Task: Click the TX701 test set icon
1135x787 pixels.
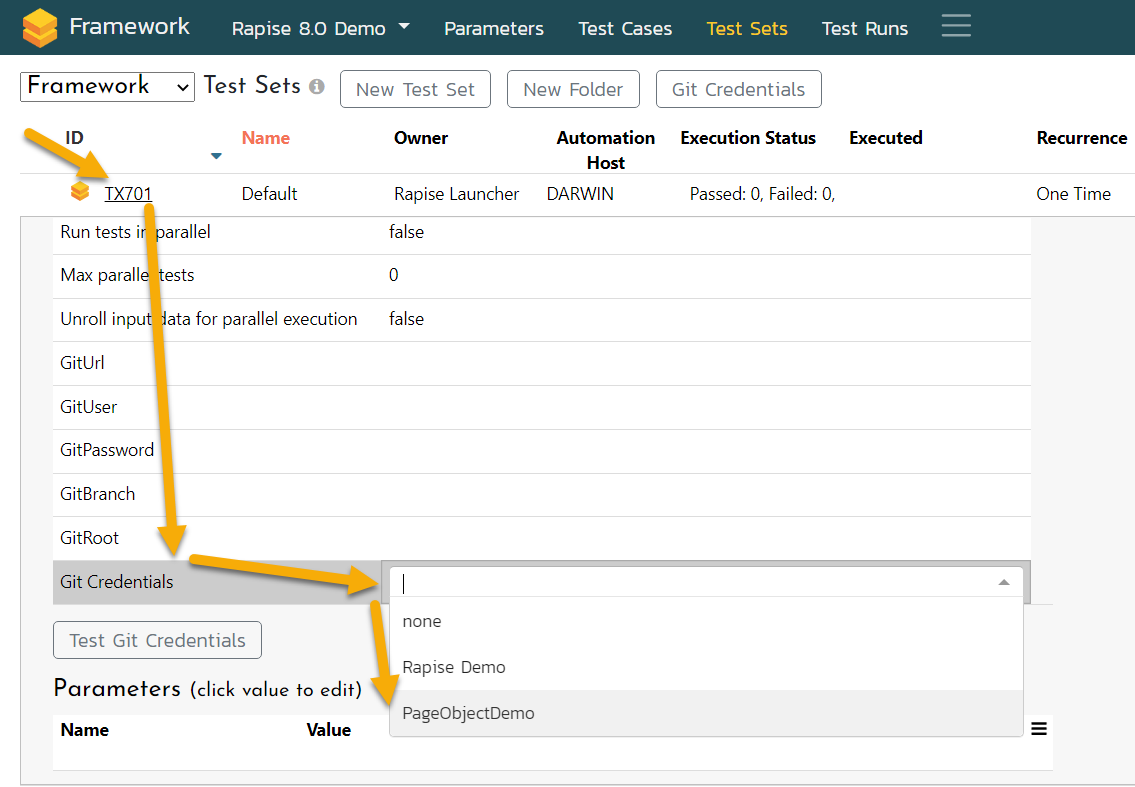Action: click(x=80, y=191)
